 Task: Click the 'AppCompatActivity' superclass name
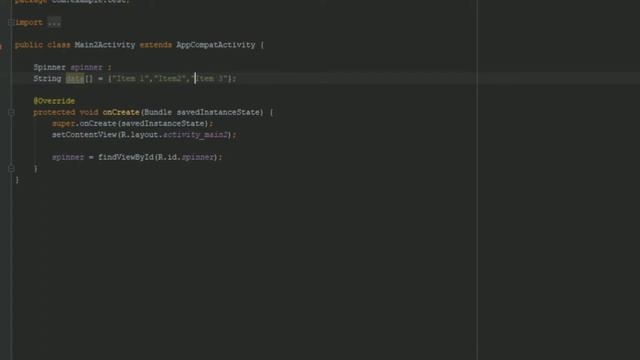216,45
